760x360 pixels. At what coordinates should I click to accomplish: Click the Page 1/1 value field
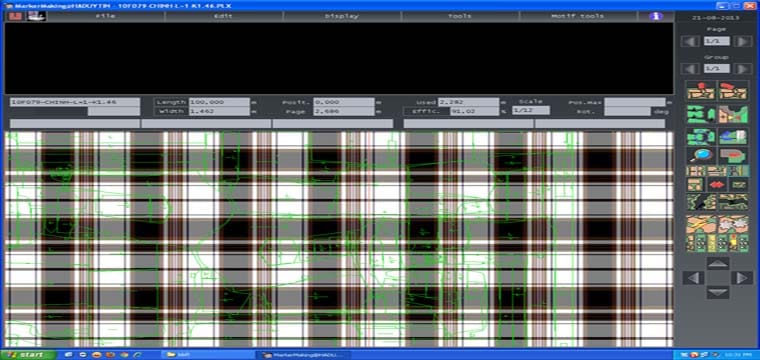coord(716,41)
